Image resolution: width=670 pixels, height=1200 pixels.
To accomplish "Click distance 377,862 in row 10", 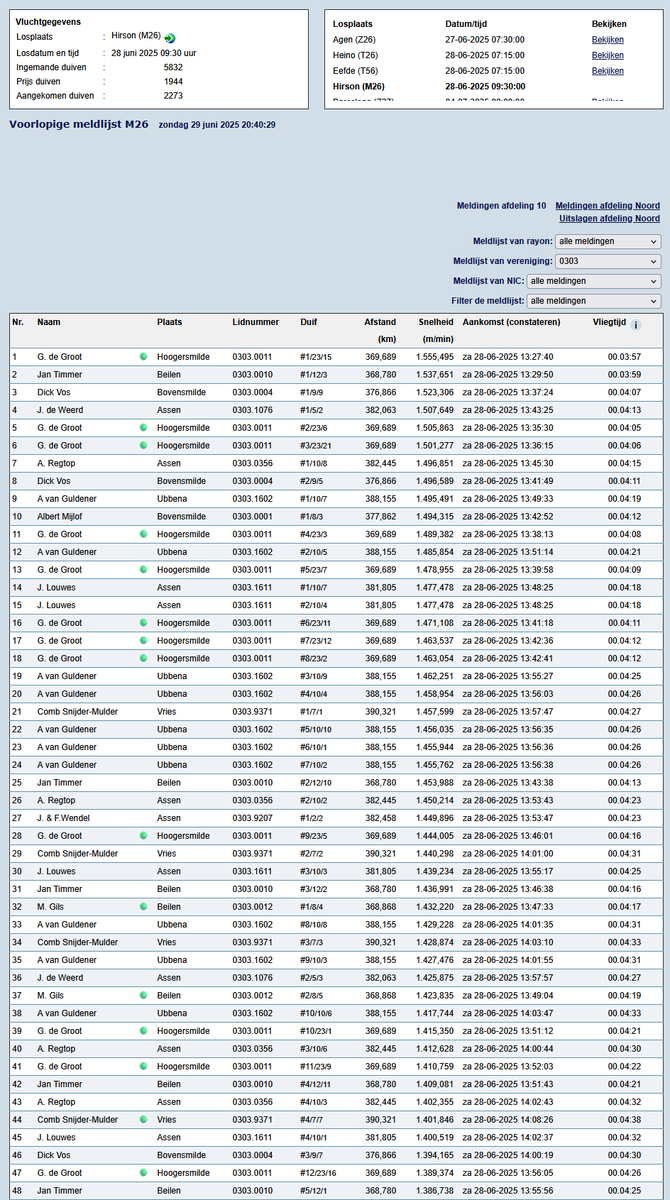I will (381, 516).
